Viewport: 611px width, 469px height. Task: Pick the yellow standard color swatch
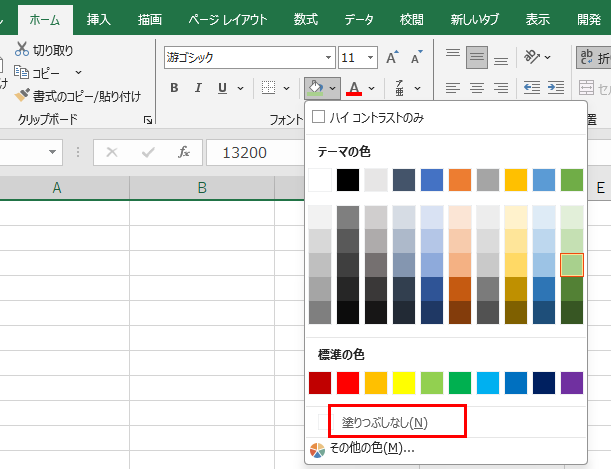404,382
